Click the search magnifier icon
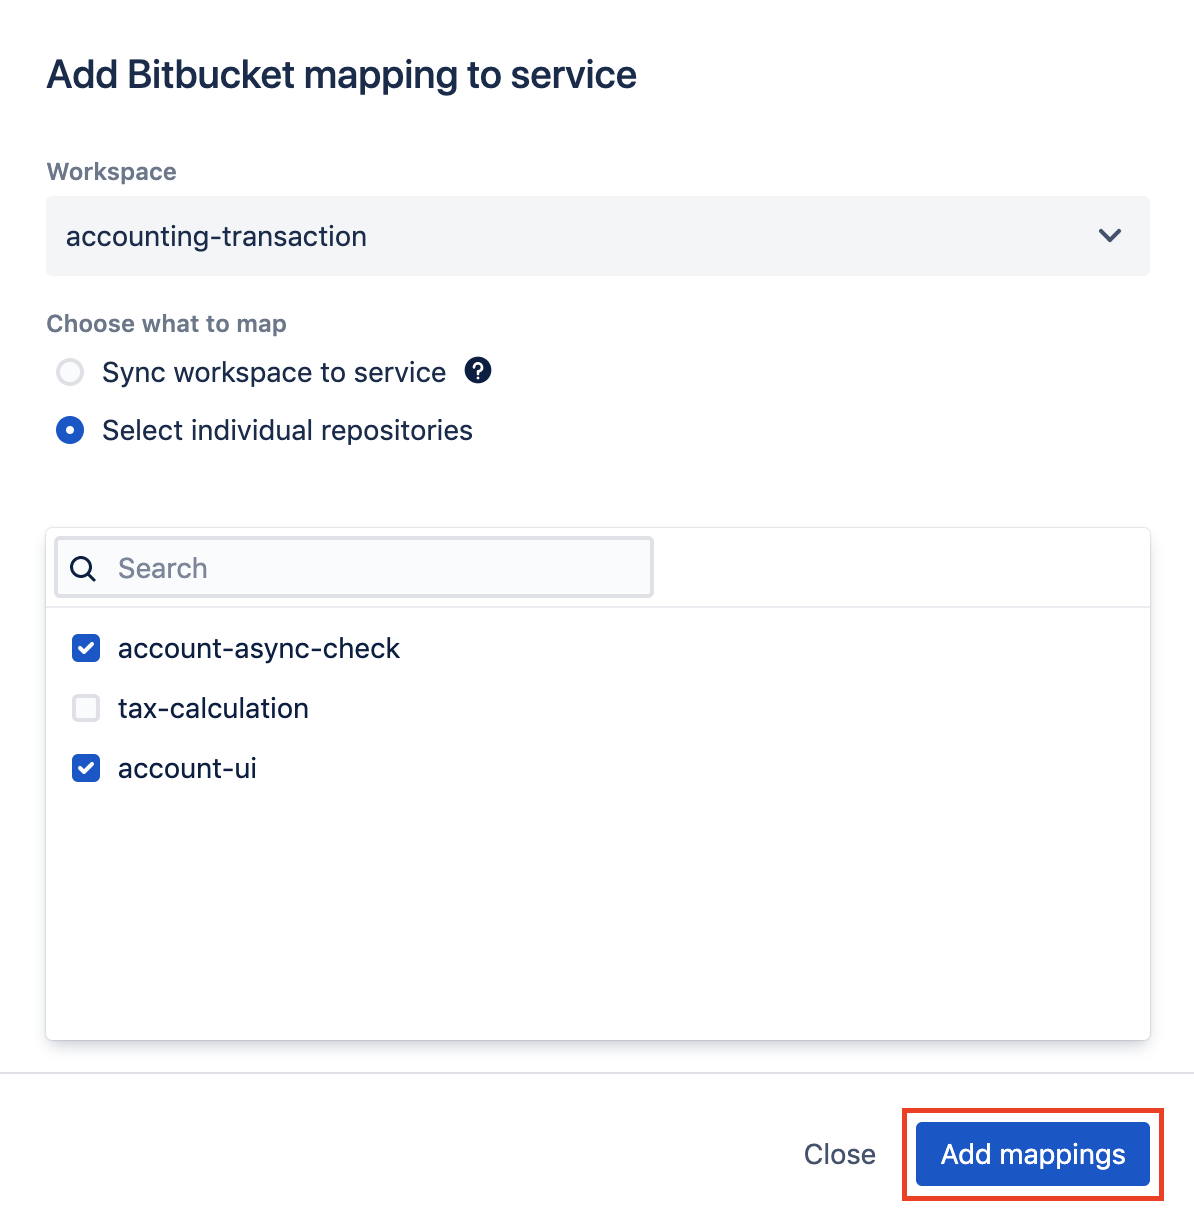This screenshot has height=1228, width=1194. click(84, 569)
